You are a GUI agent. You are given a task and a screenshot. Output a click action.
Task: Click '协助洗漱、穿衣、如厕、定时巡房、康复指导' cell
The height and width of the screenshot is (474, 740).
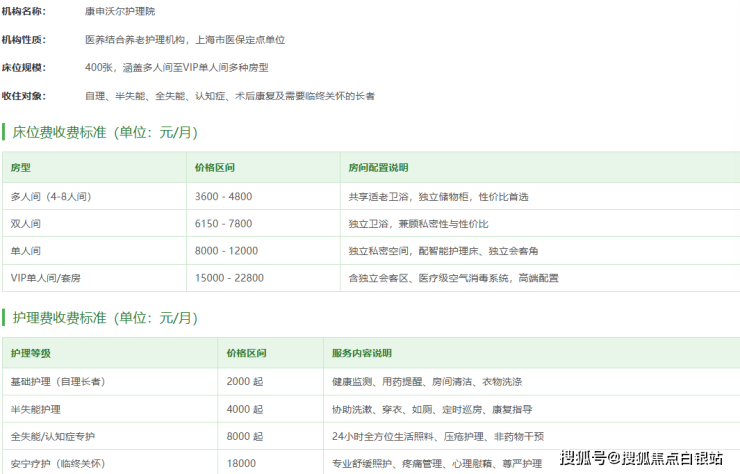click(x=532, y=409)
